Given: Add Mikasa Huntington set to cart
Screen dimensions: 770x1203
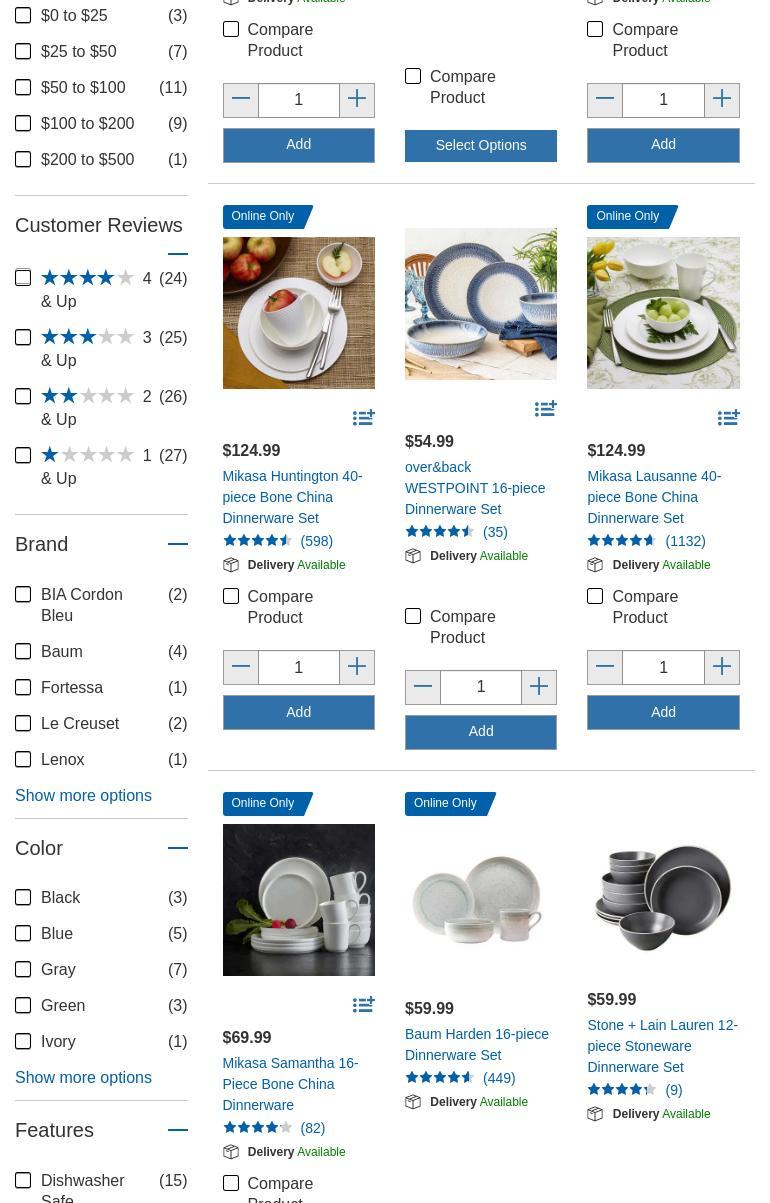Looking at the screenshot, I should [x=298, y=712].
